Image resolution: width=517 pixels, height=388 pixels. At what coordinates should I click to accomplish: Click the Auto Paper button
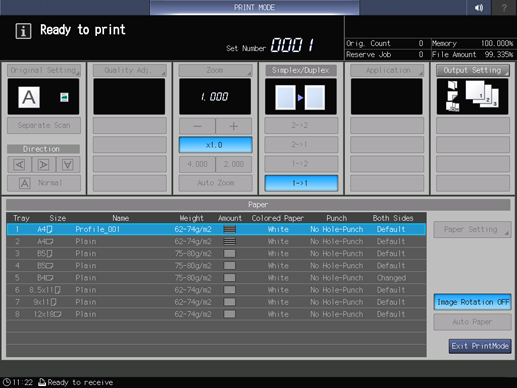click(472, 322)
